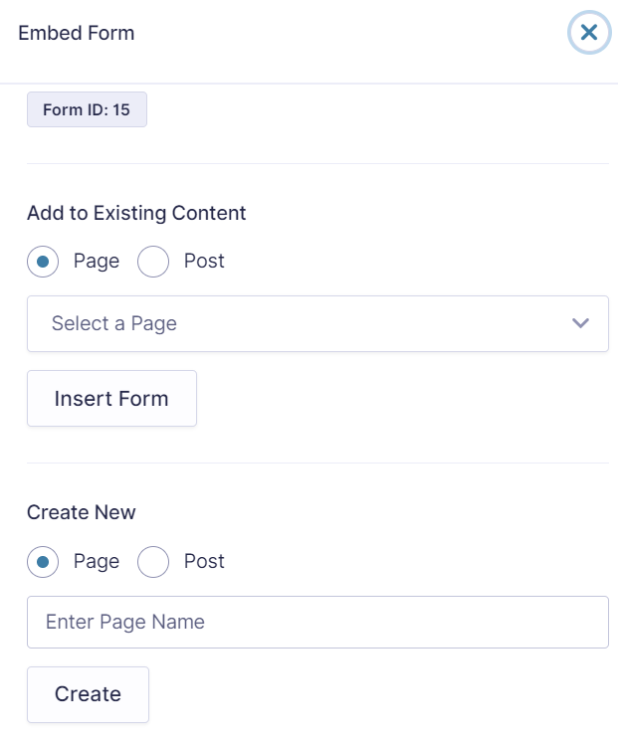Click the Insert Form button
The width and height of the screenshot is (618, 742).
tap(112, 398)
